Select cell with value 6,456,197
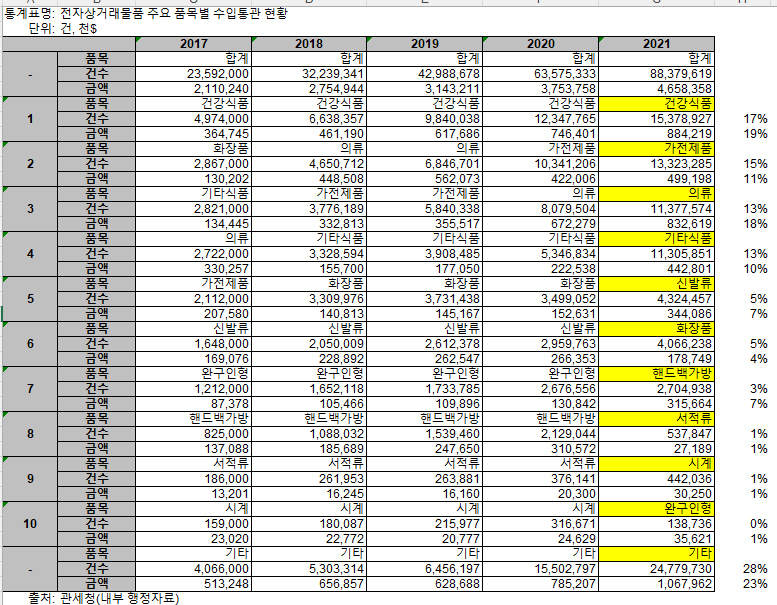The image size is (777, 605). pyautogui.click(x=425, y=568)
